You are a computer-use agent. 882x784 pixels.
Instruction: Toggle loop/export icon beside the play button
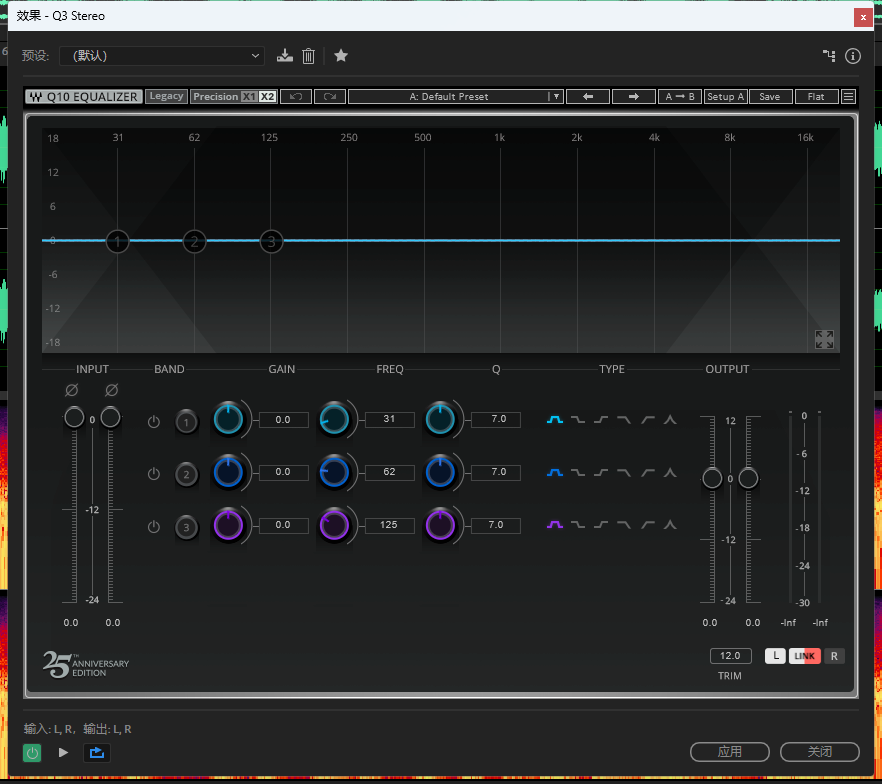97,753
